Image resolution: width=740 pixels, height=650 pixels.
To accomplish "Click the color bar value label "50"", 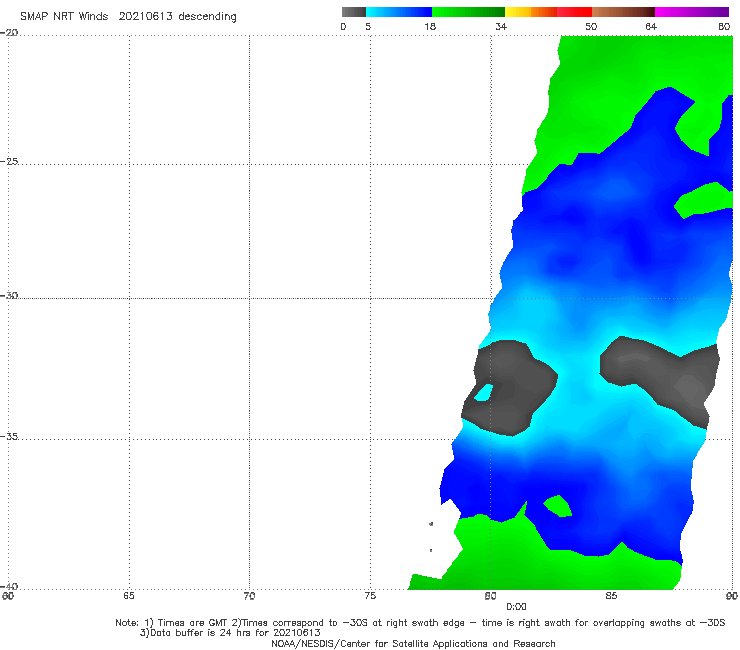I will (591, 27).
